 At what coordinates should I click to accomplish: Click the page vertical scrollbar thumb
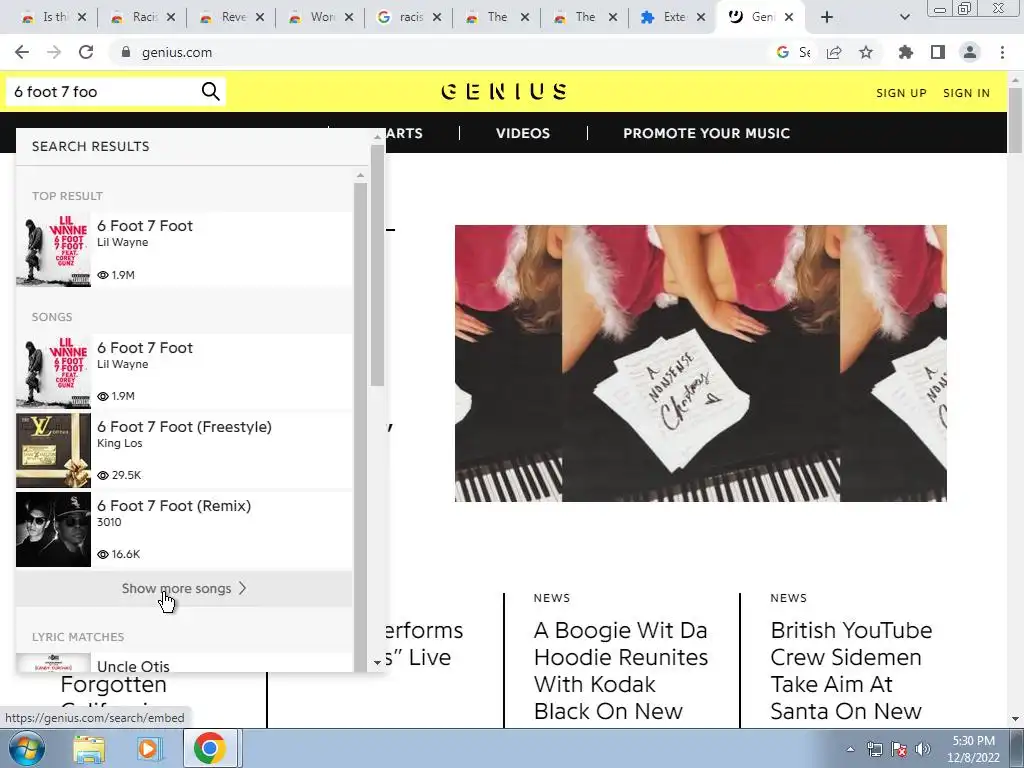(x=1016, y=120)
